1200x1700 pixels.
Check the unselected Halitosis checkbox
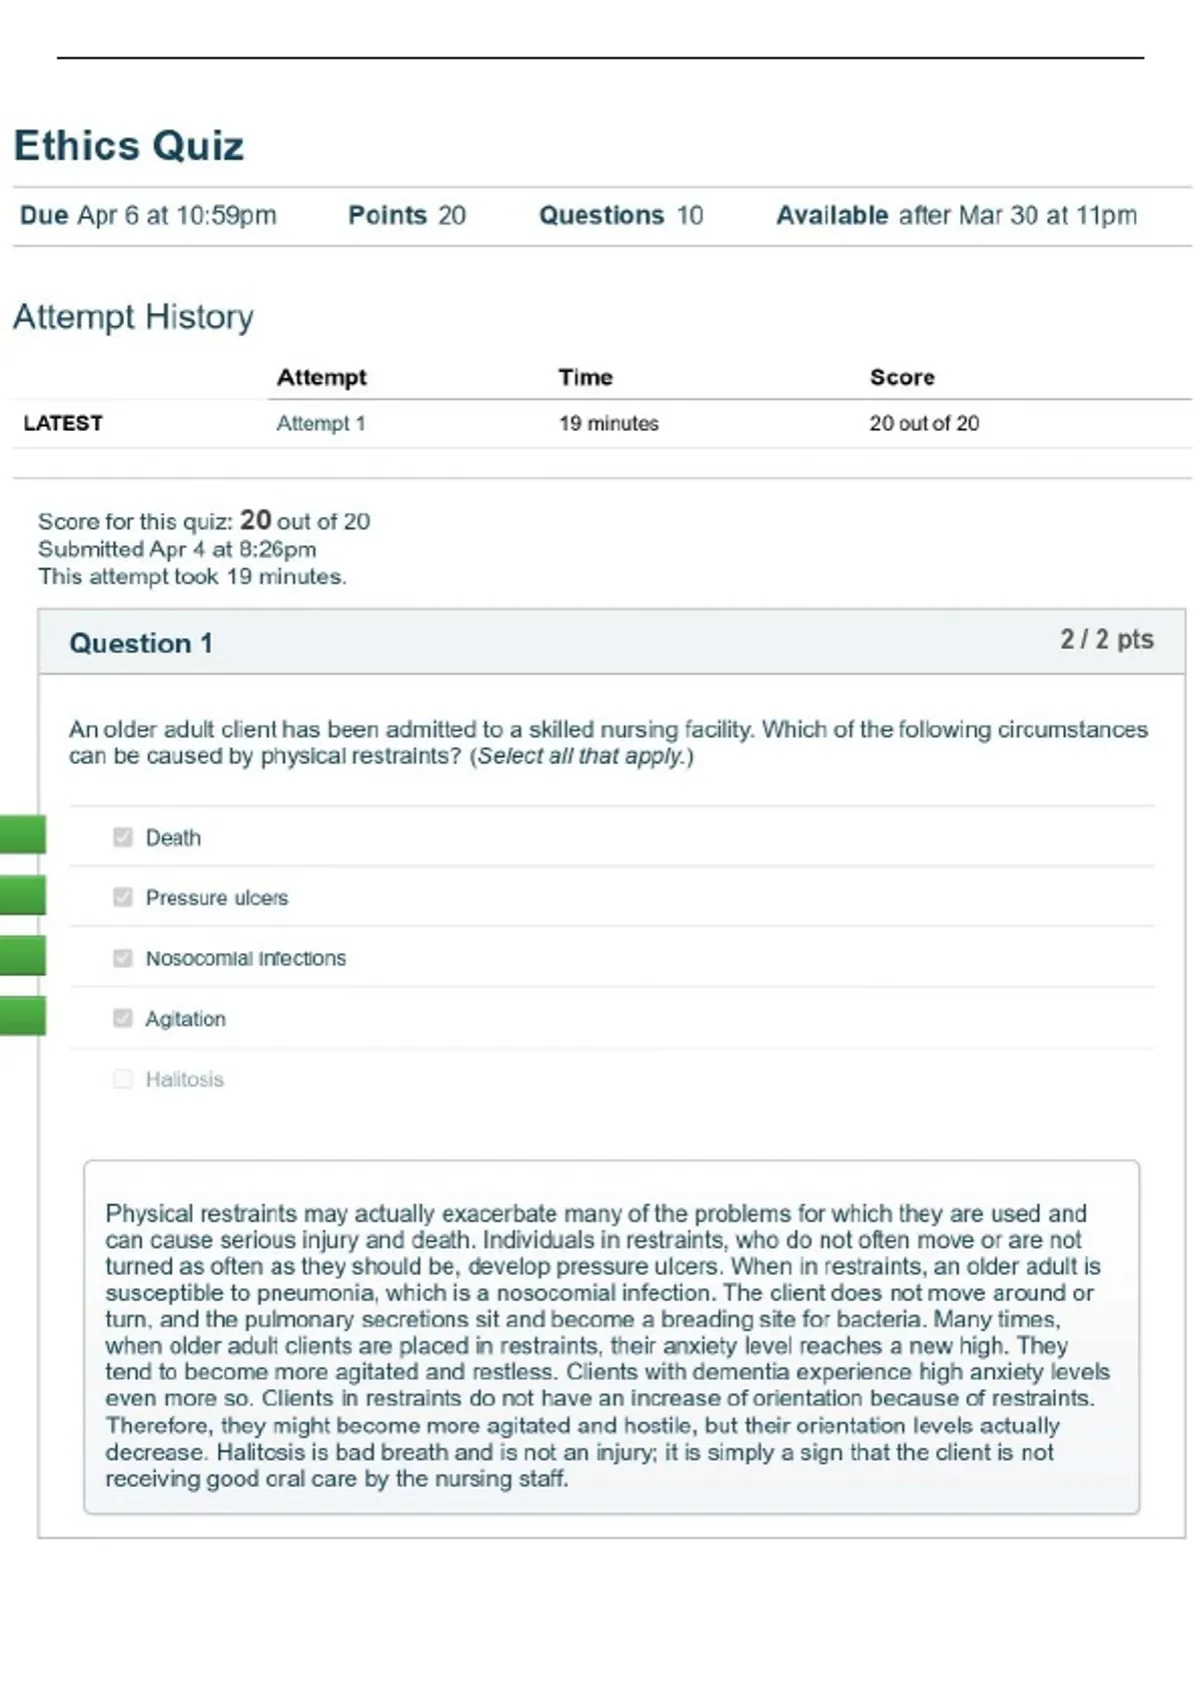123,1079
